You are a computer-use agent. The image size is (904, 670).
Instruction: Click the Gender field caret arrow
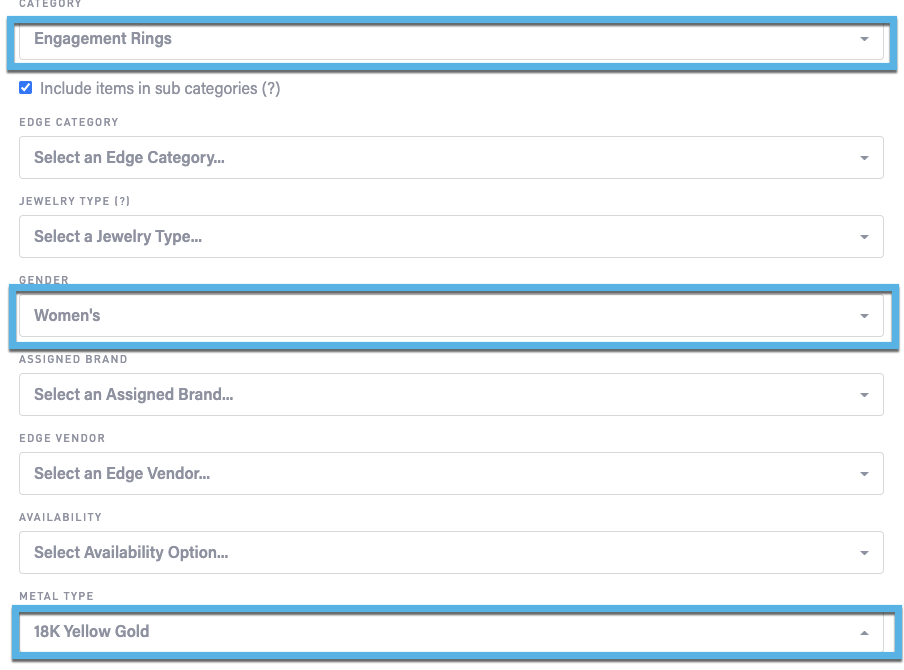863,316
